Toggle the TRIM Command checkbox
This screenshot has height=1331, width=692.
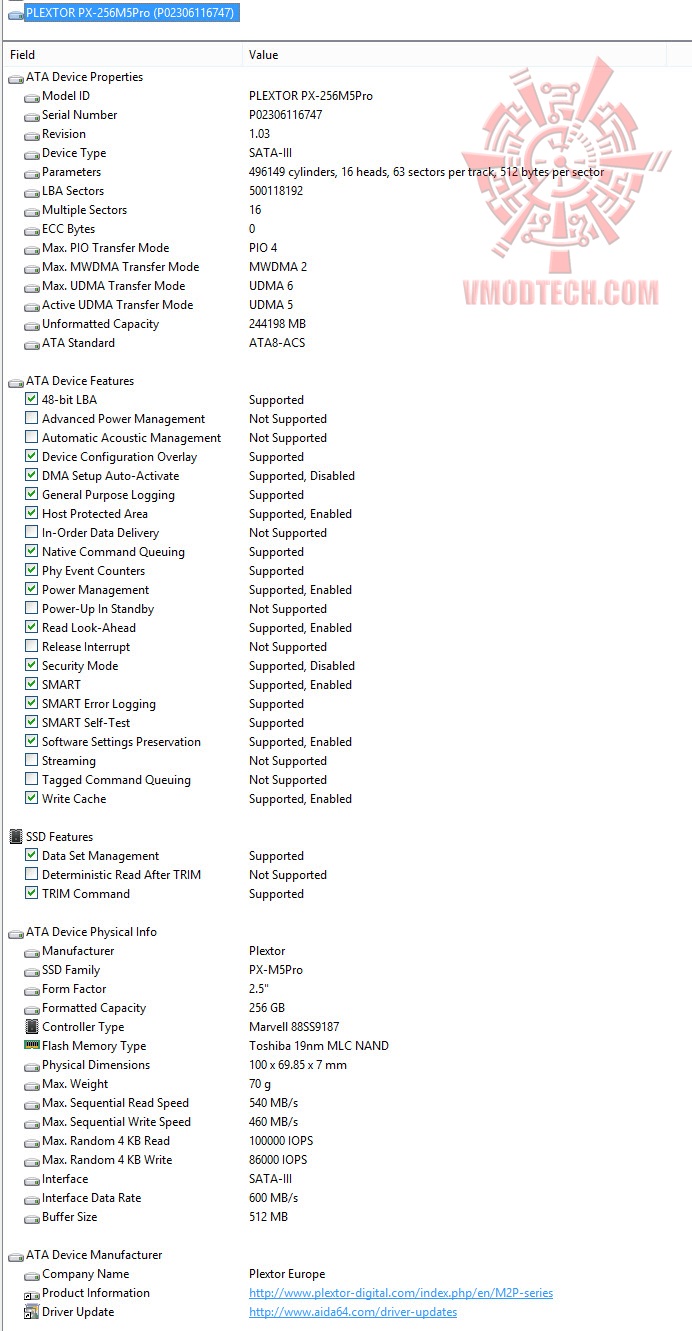[32, 894]
